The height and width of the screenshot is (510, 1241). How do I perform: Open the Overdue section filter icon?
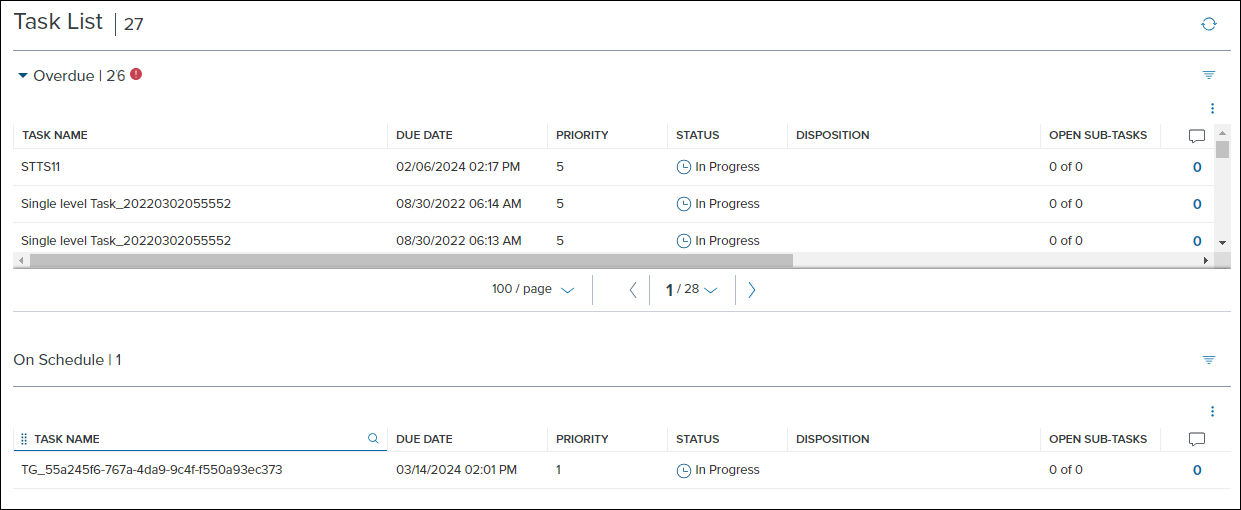tap(1209, 75)
